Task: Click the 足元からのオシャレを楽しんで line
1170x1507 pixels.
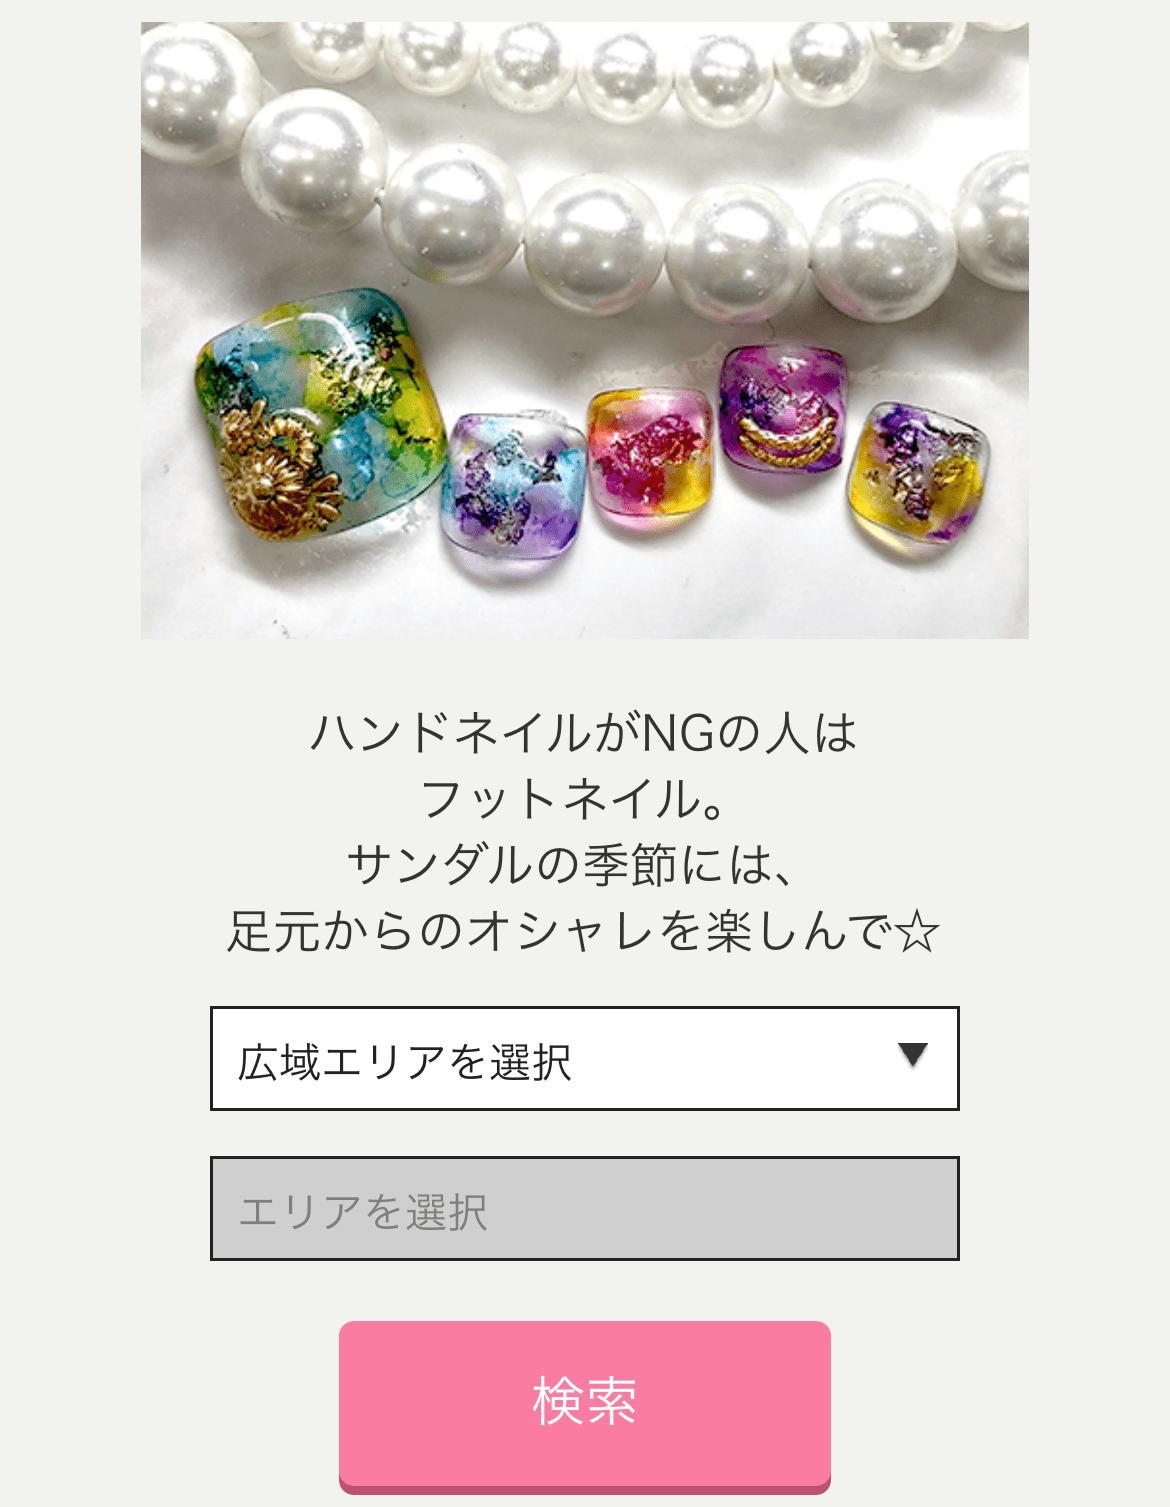Action: click(x=560, y=932)
